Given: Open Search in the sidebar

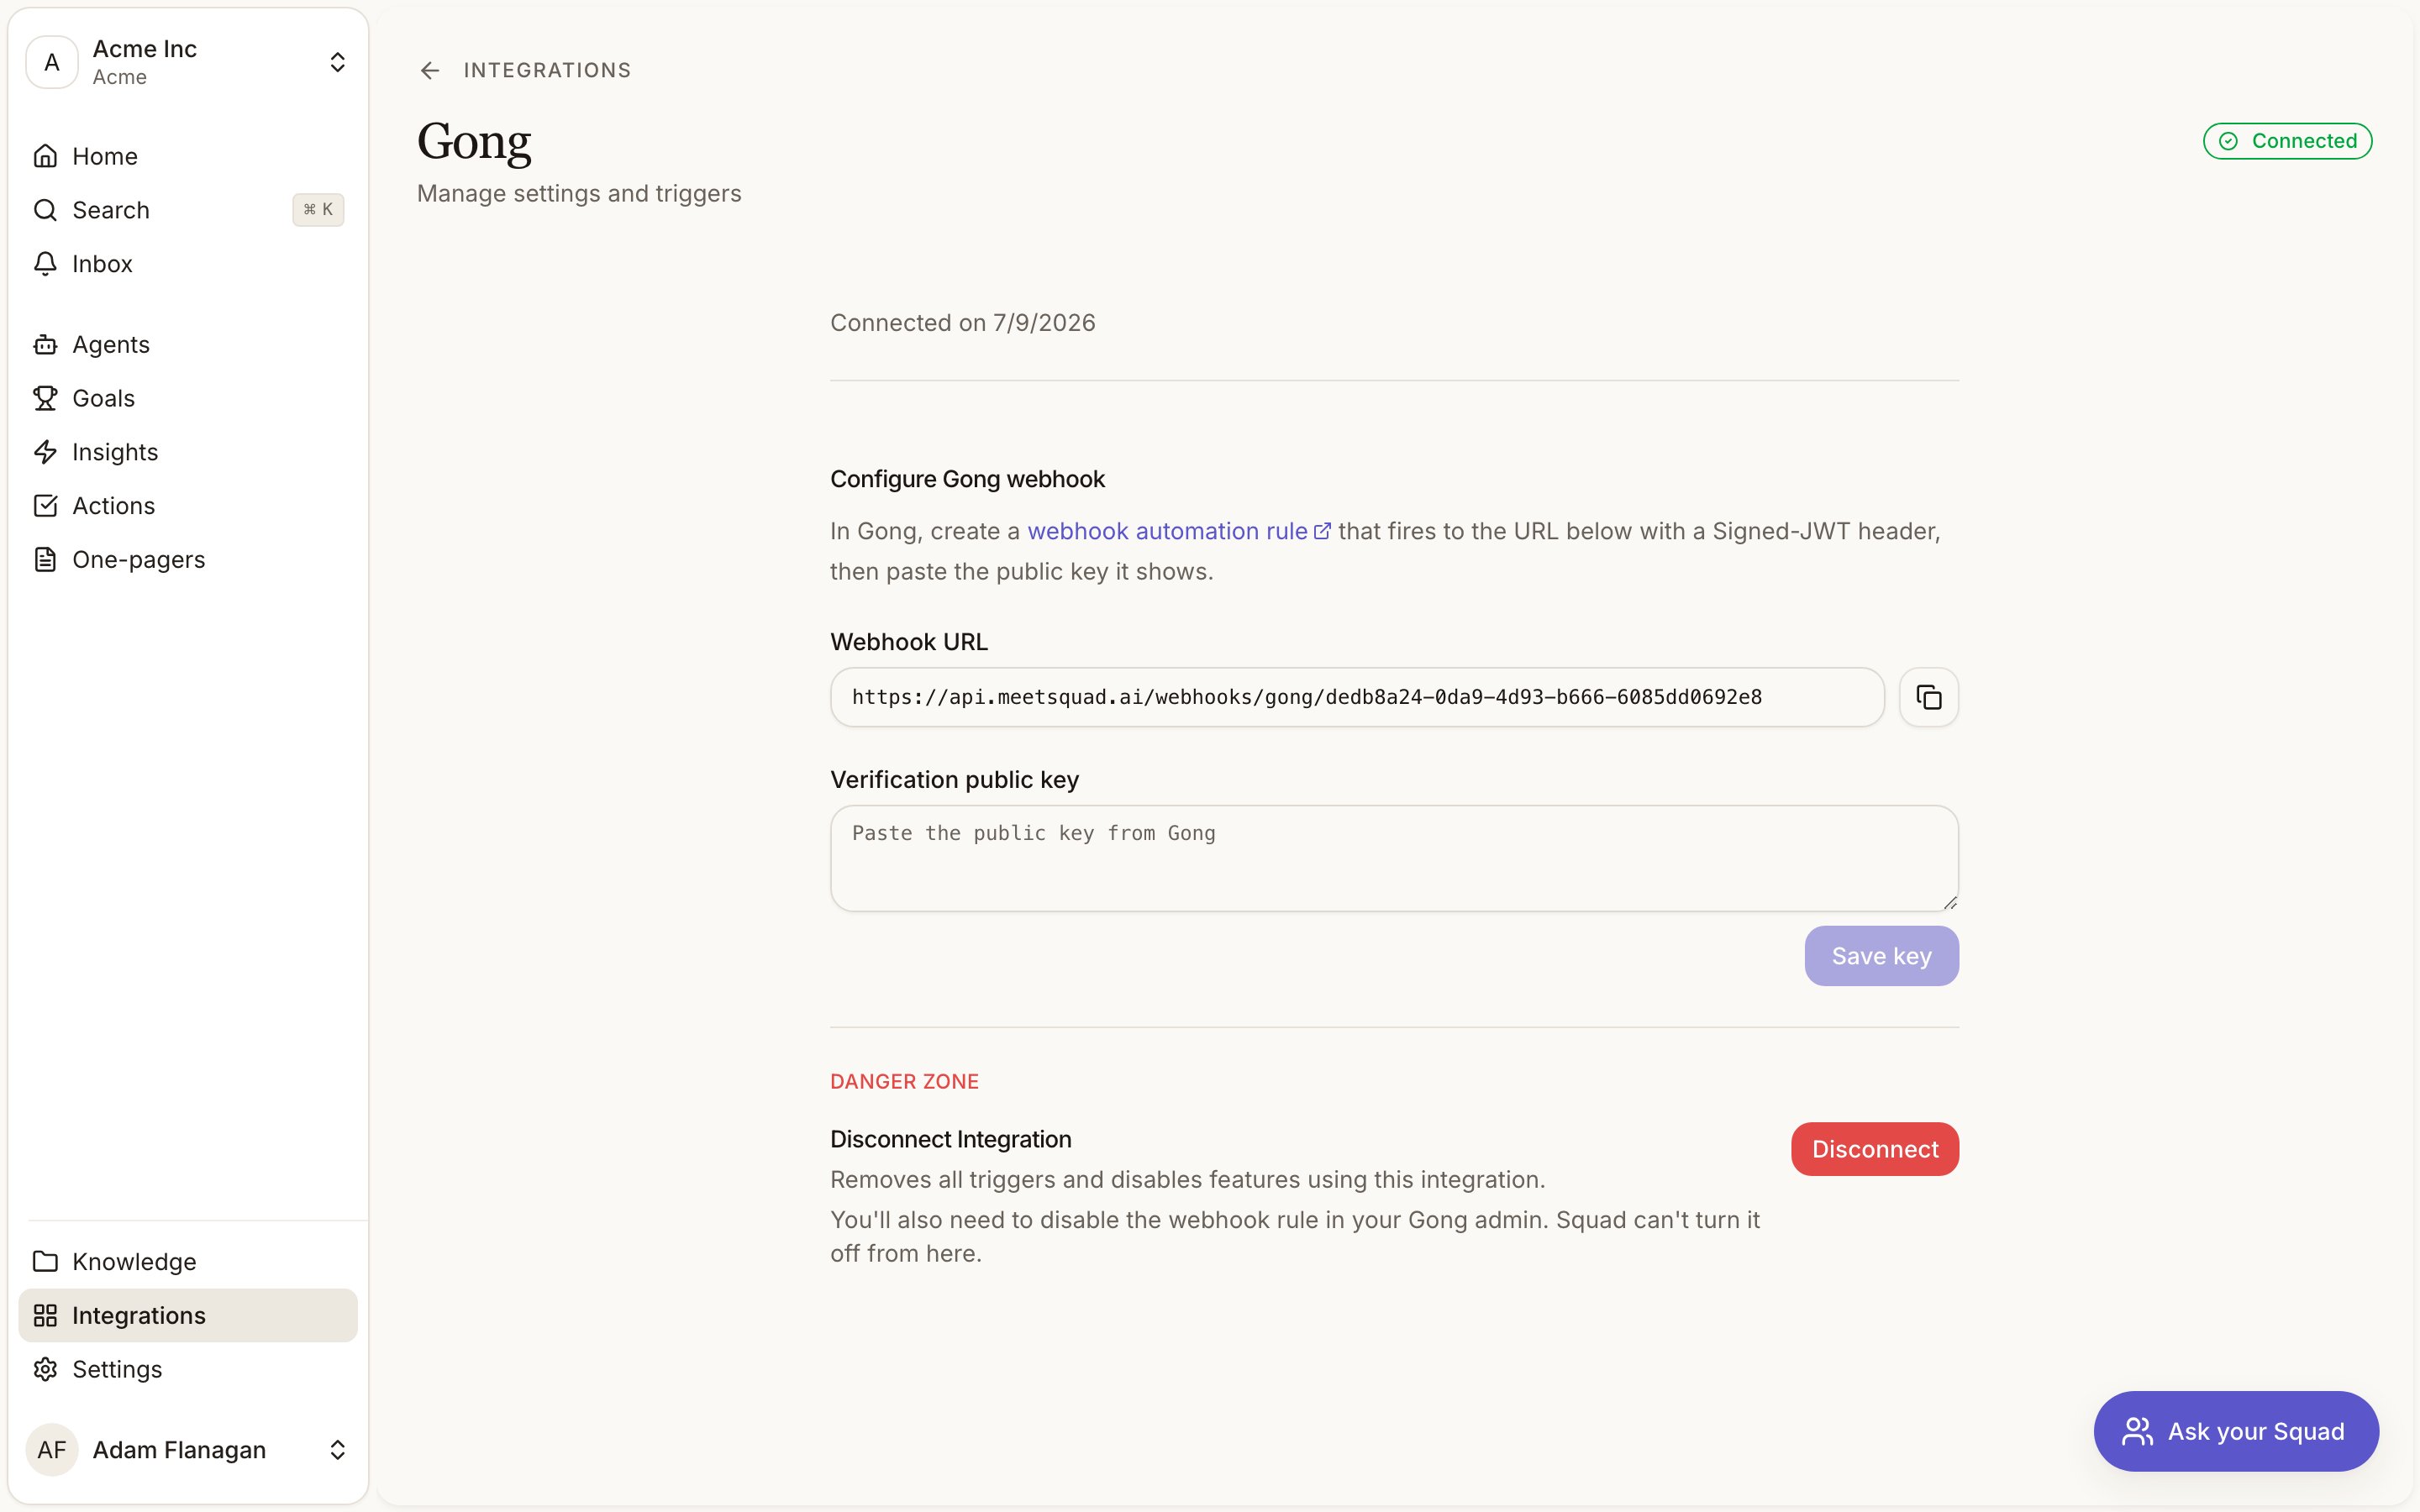Looking at the screenshot, I should [x=188, y=210].
